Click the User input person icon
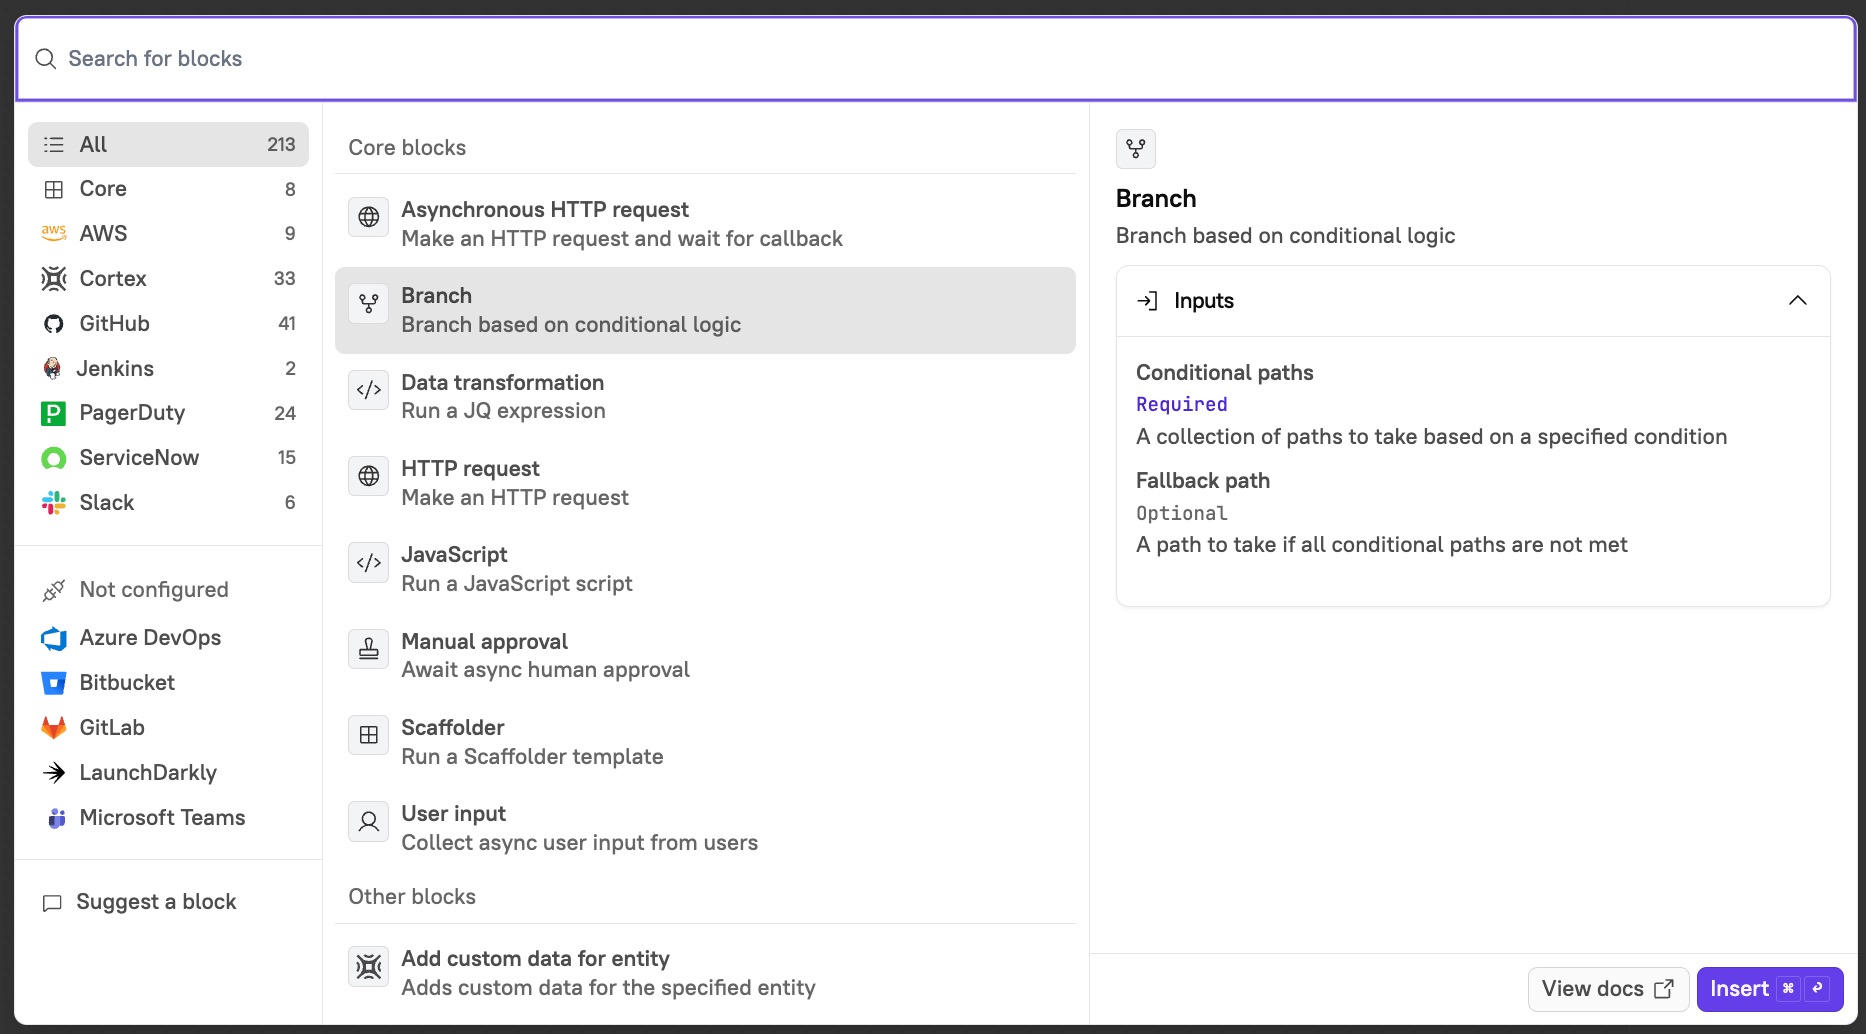The width and height of the screenshot is (1866, 1034). [x=368, y=821]
